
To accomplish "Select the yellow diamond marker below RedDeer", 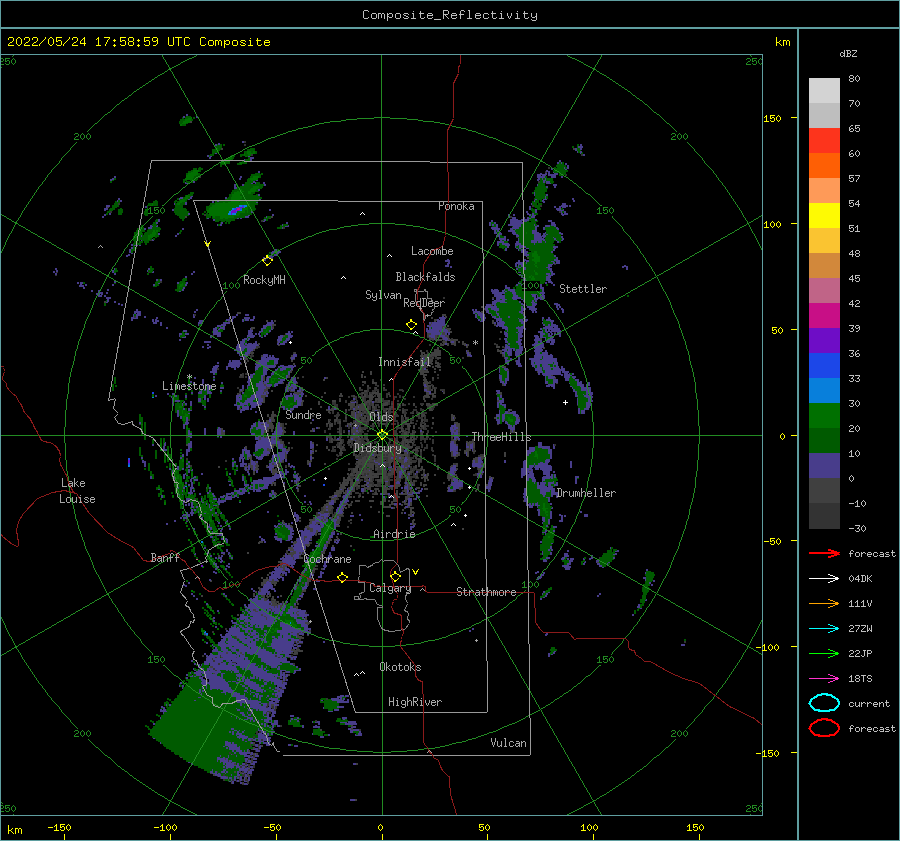I will click(x=412, y=325).
